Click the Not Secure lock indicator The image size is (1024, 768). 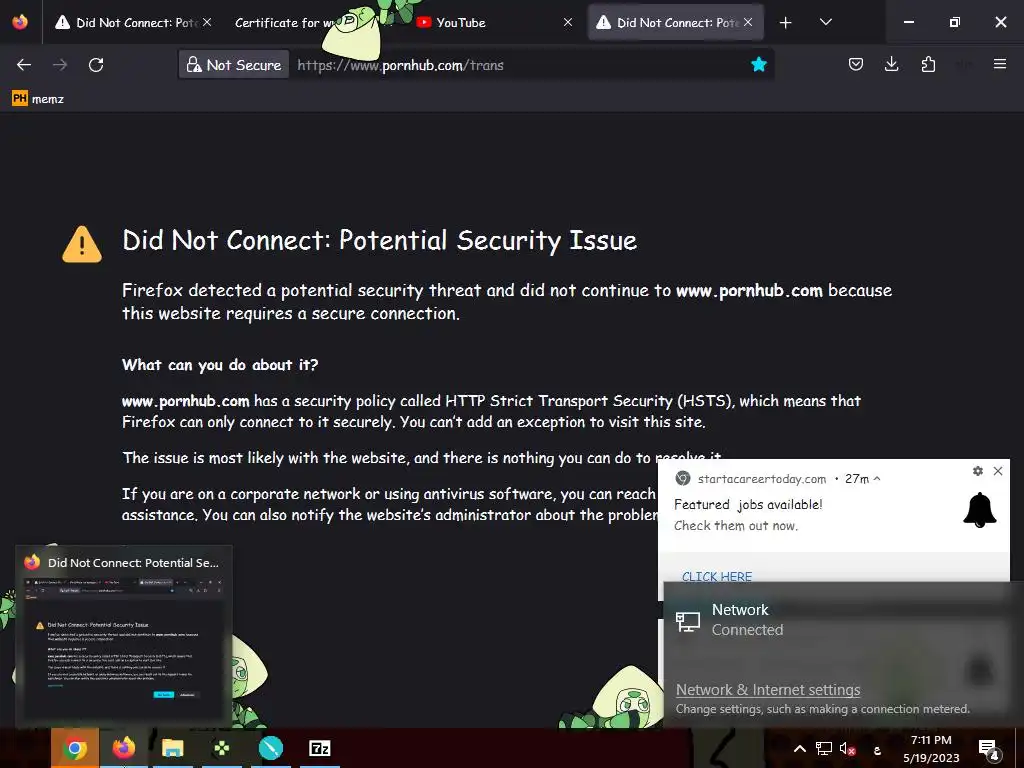234,65
